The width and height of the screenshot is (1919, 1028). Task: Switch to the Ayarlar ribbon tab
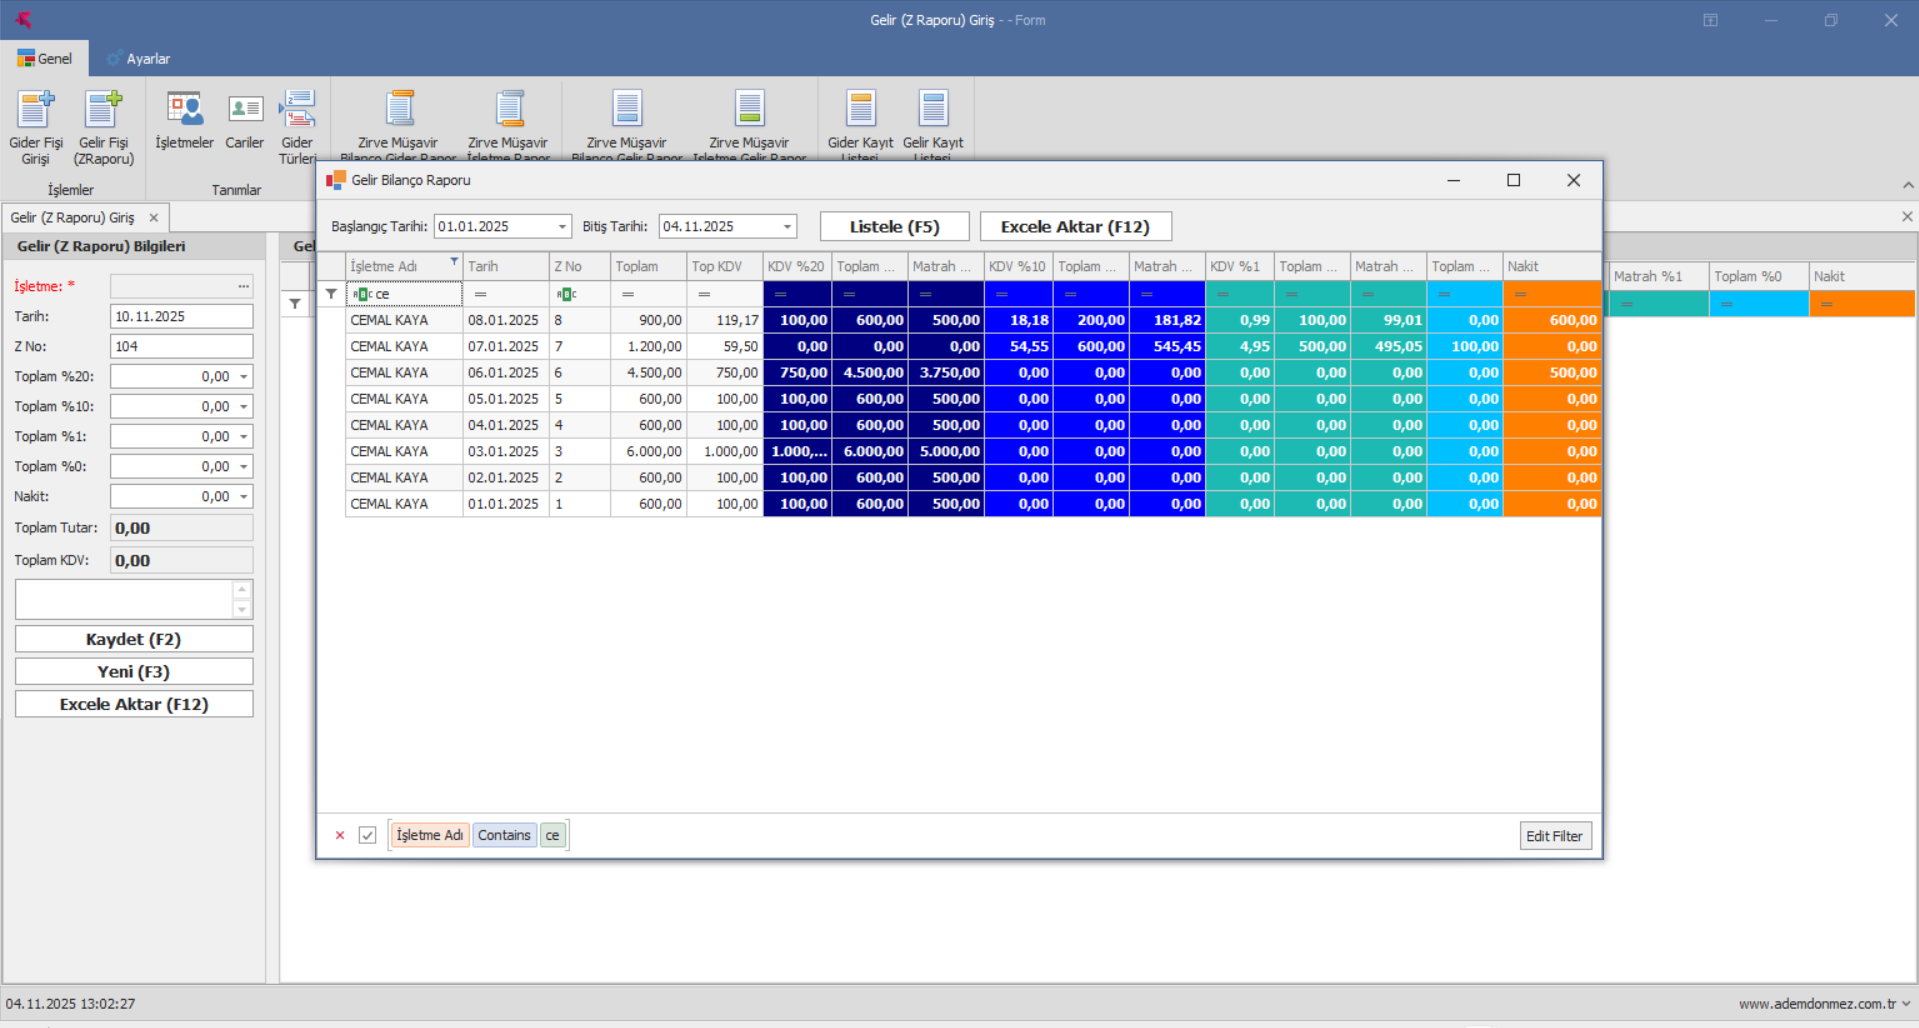(x=139, y=59)
